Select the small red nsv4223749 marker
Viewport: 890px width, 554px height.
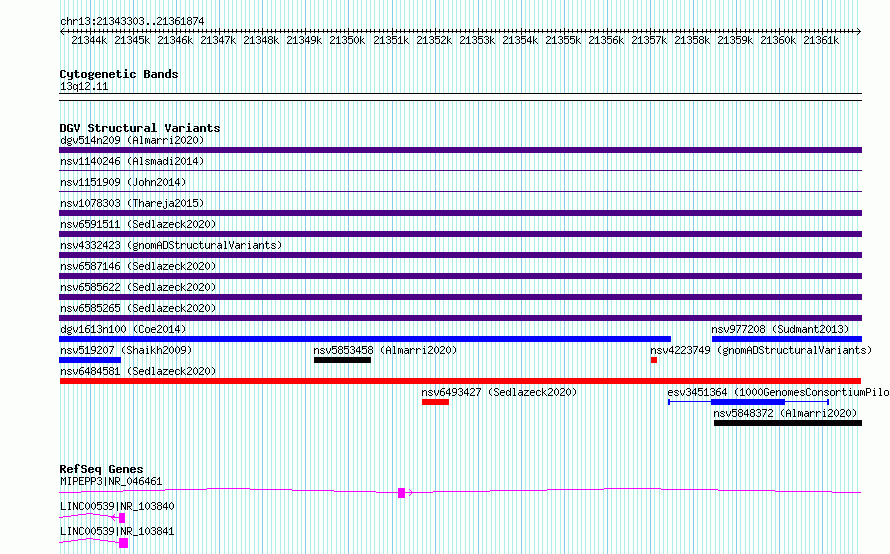(x=654, y=360)
